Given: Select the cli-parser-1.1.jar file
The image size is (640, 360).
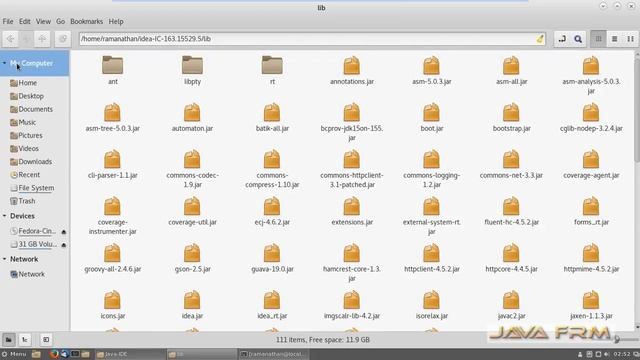Looking at the screenshot, I should coord(113,164).
